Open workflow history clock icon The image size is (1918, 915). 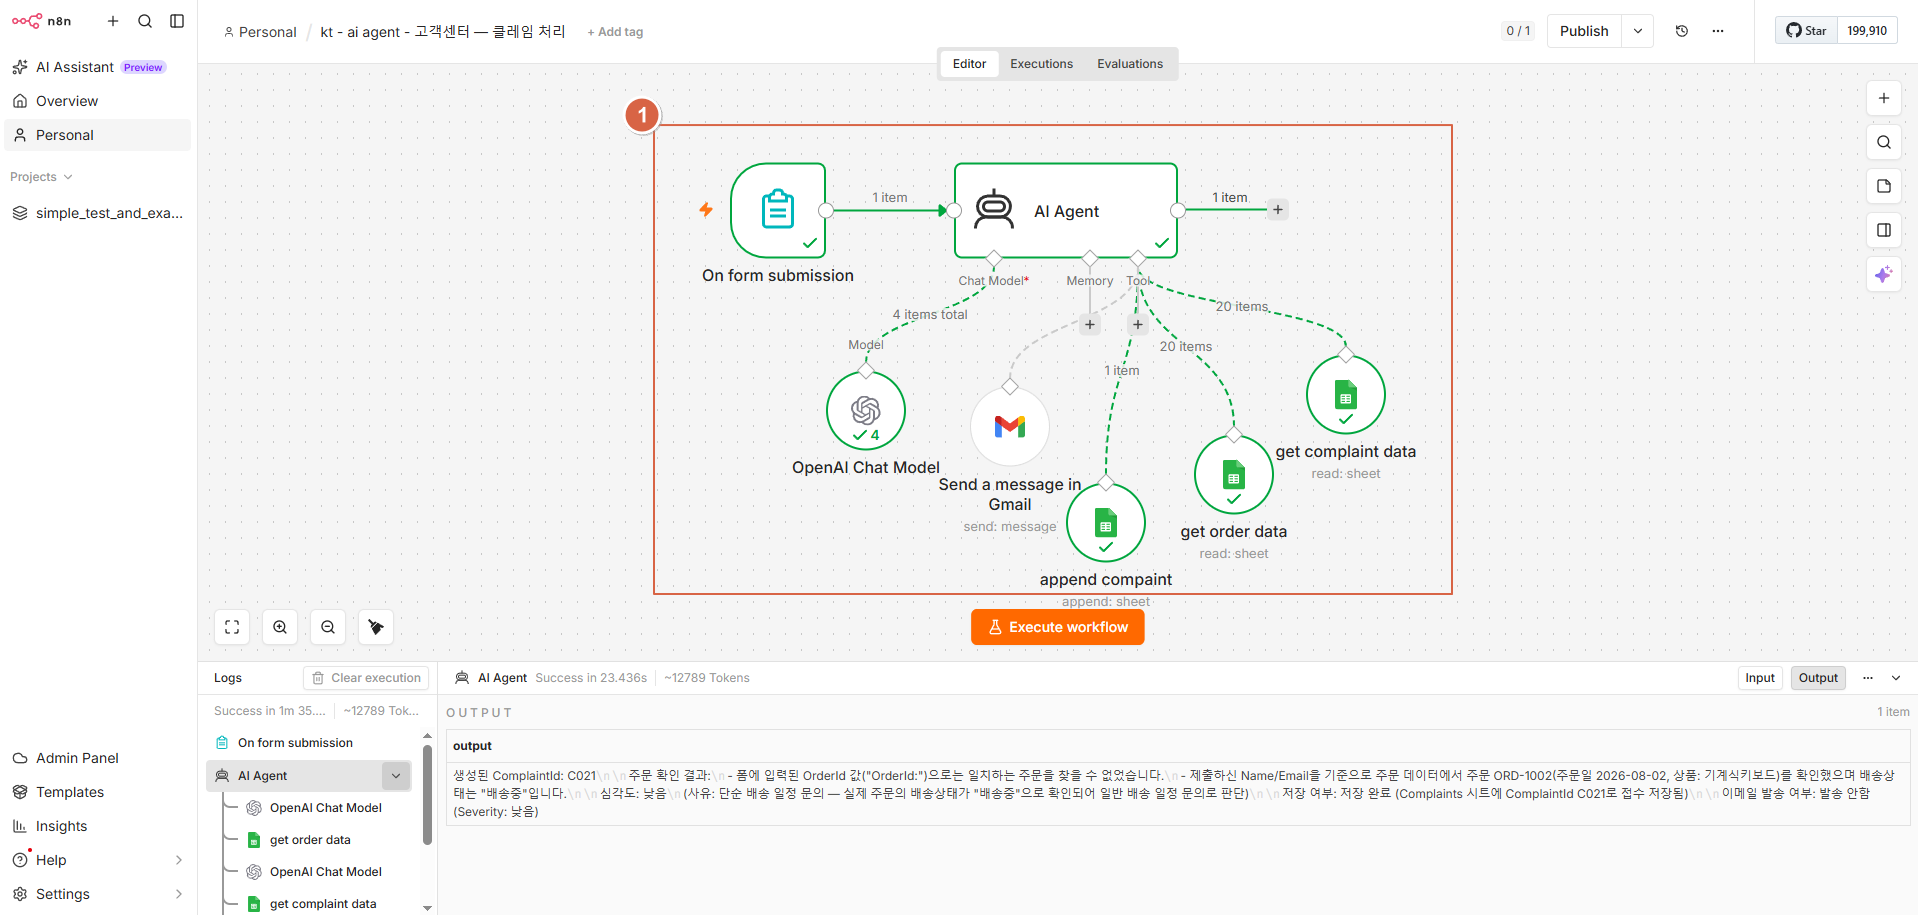click(1682, 31)
